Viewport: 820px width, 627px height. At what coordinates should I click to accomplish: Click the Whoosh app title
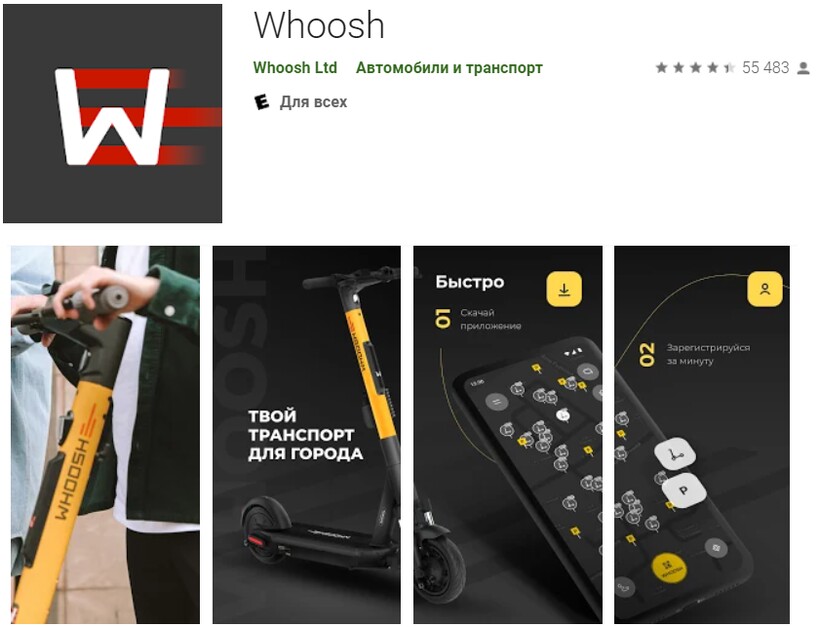click(x=319, y=25)
